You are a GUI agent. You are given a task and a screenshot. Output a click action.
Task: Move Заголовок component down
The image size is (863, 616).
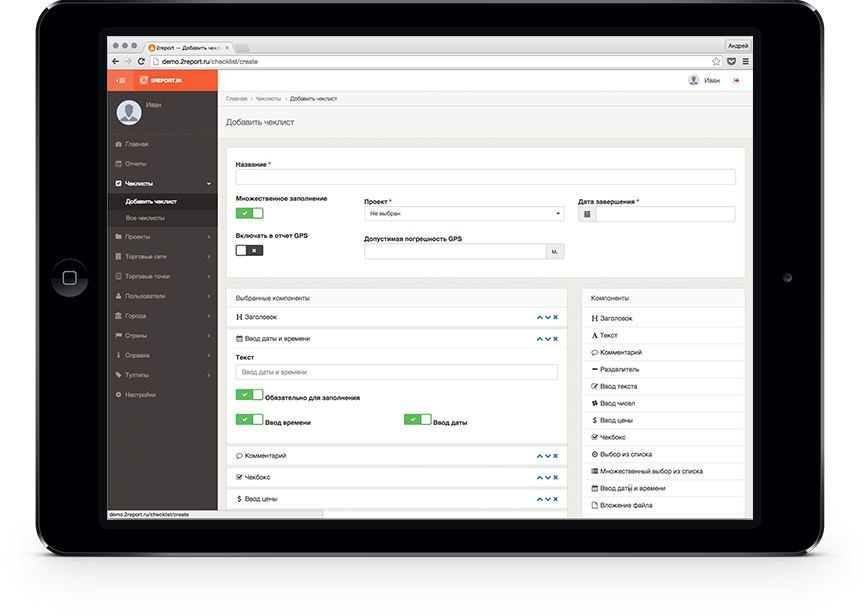pos(548,317)
